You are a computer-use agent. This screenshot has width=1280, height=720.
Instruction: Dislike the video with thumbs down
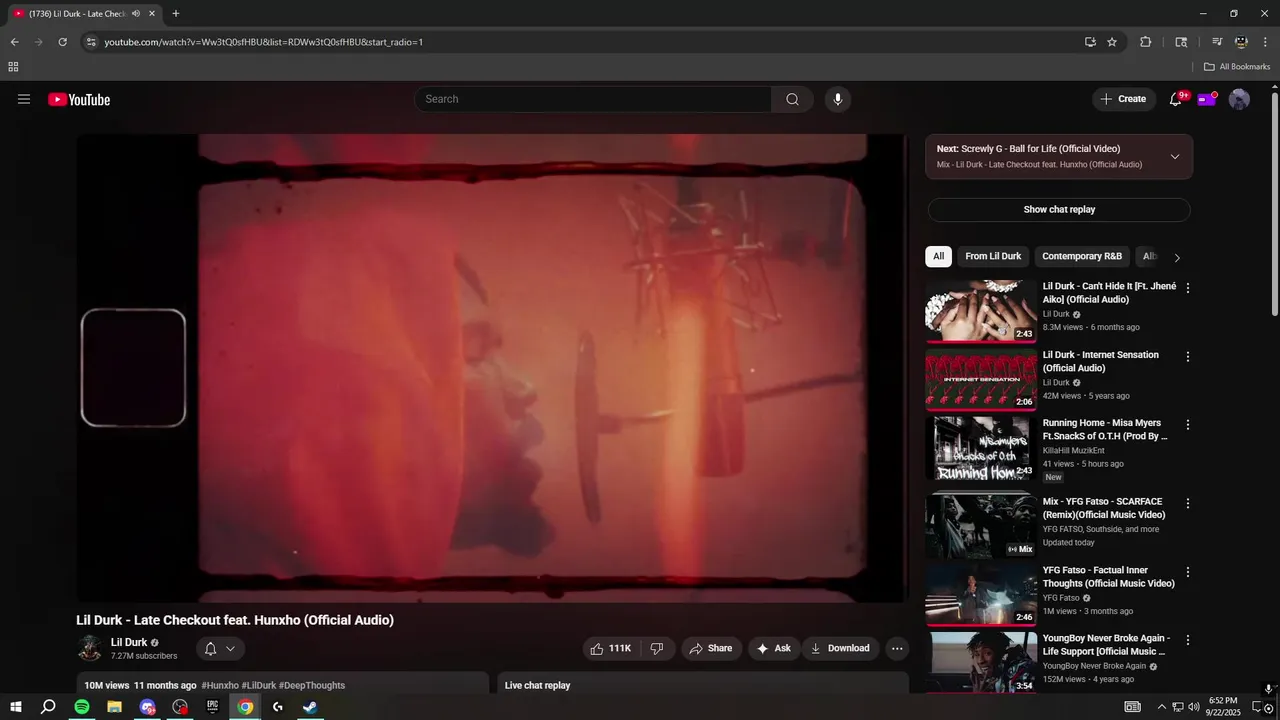pos(657,648)
